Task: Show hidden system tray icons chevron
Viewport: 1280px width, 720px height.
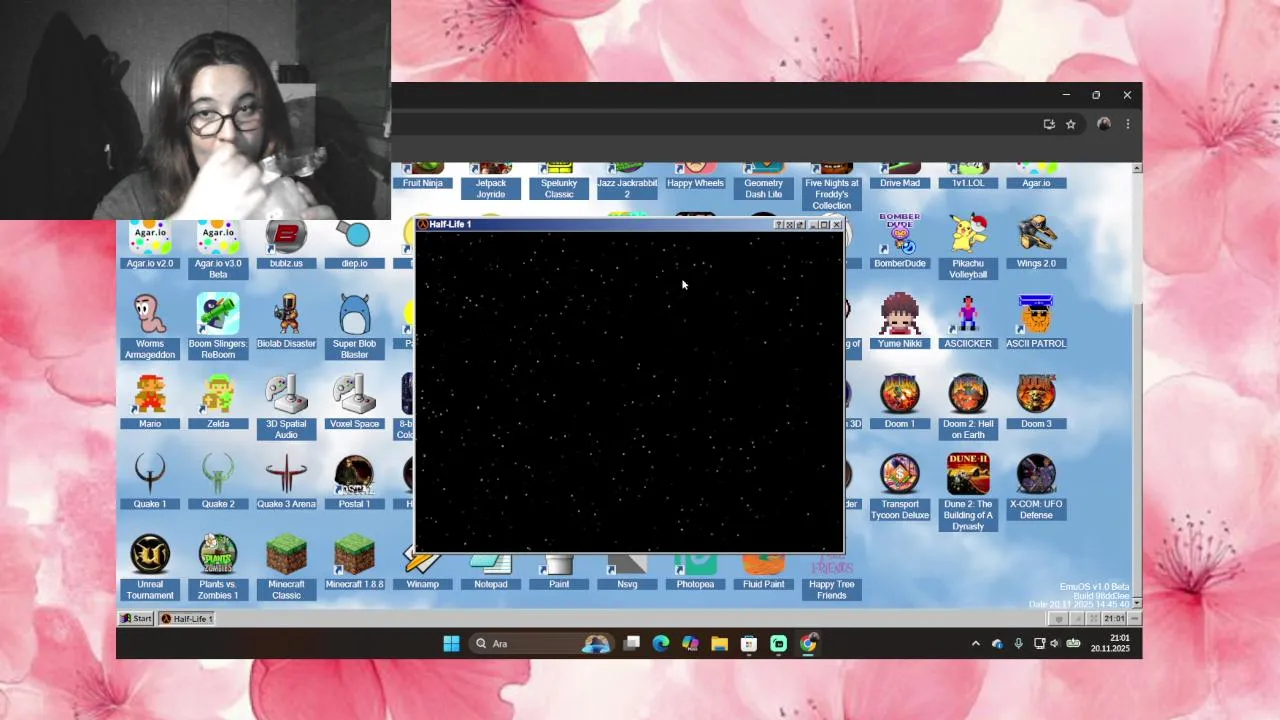Action: (976, 644)
